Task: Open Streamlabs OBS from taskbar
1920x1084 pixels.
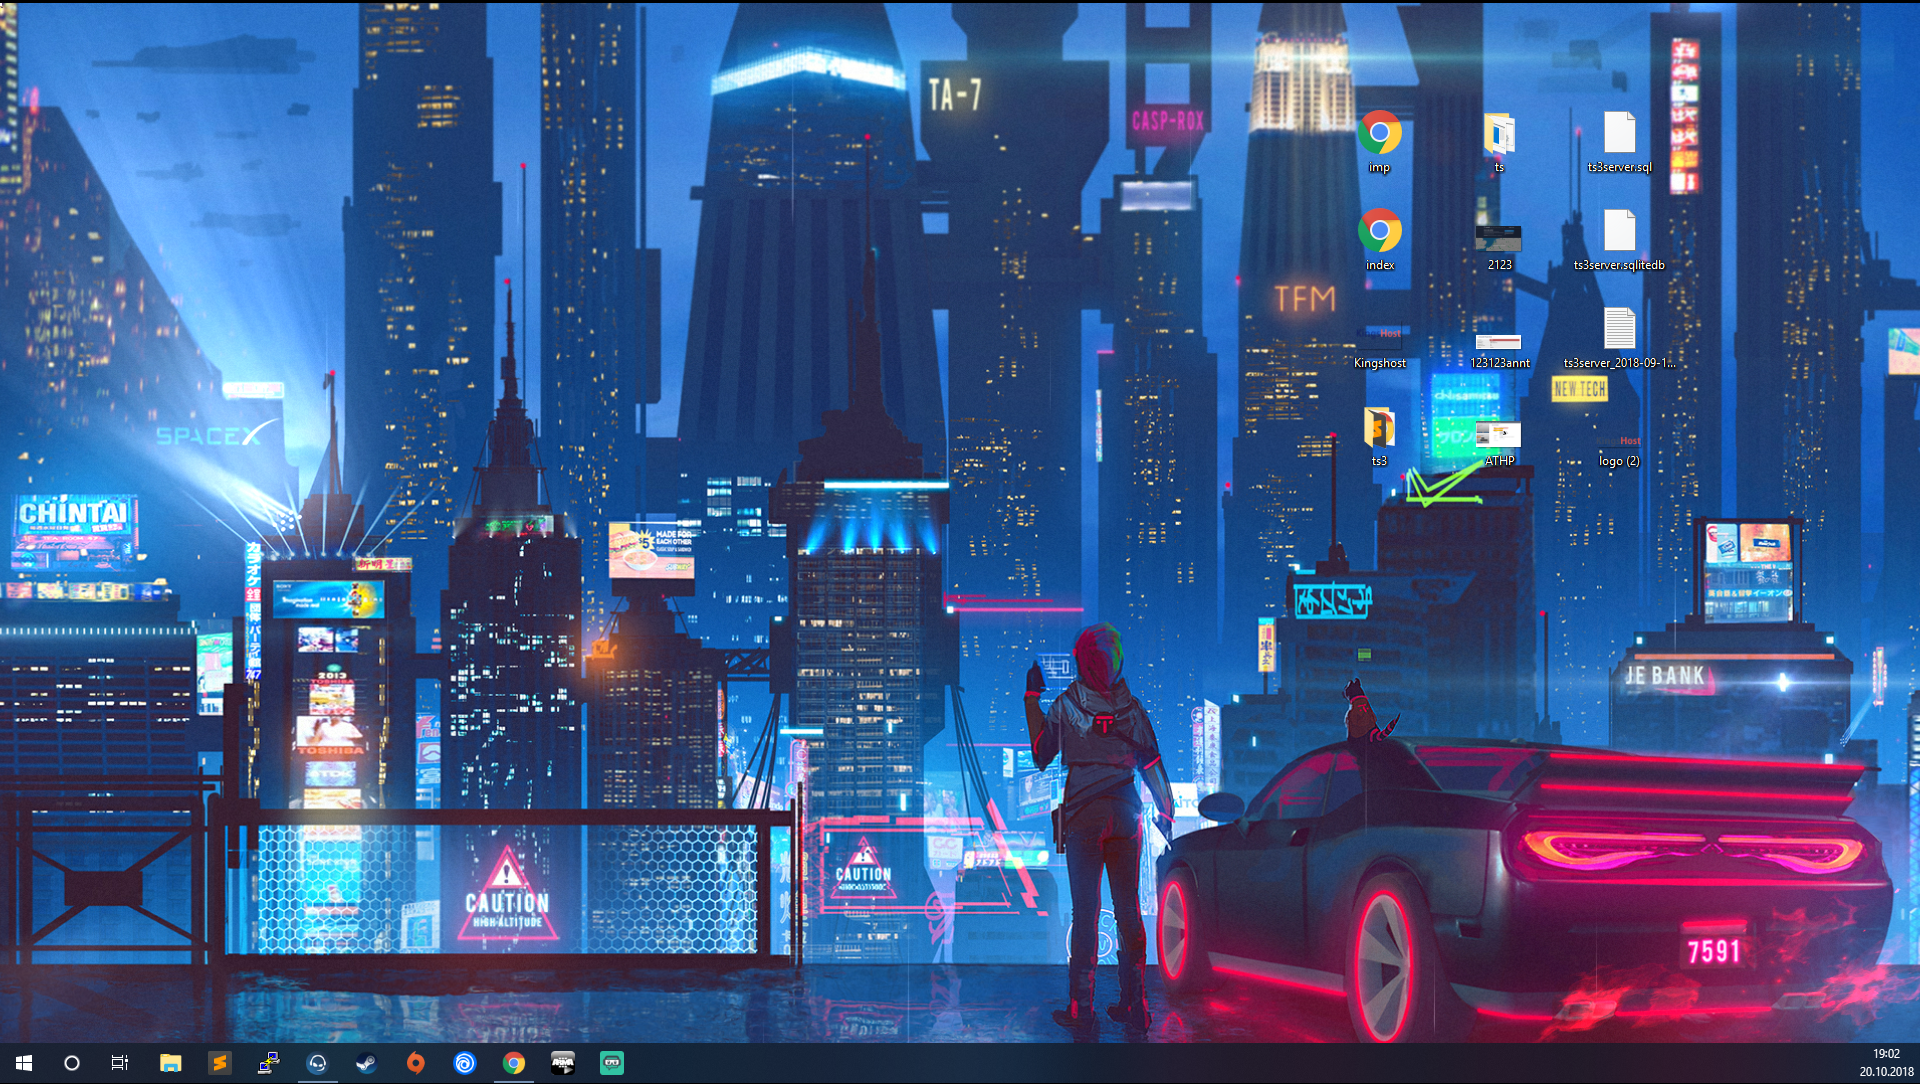Action: [611, 1063]
